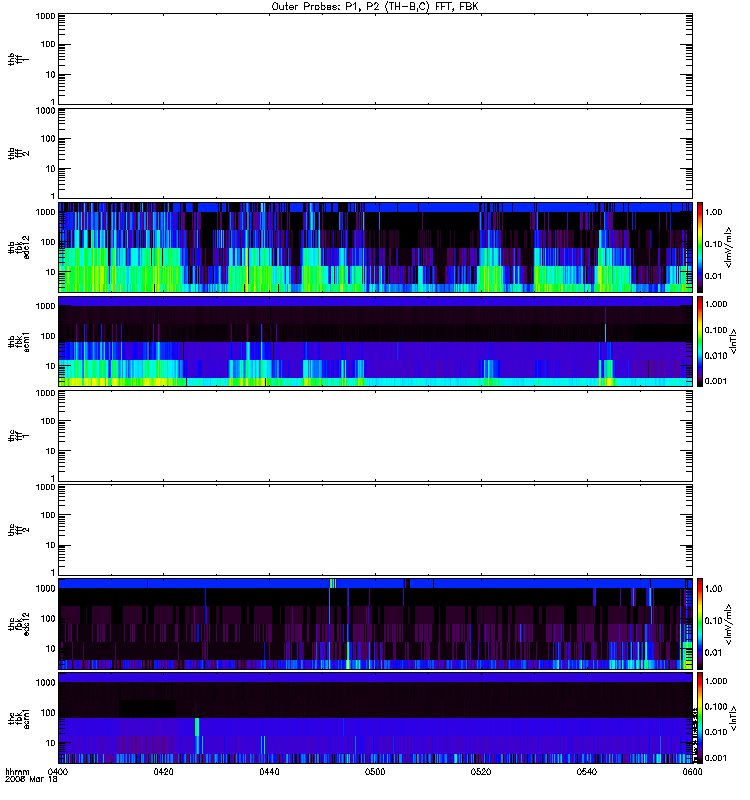Click the 0.010 value on thc scm1 color bar

coord(716,732)
